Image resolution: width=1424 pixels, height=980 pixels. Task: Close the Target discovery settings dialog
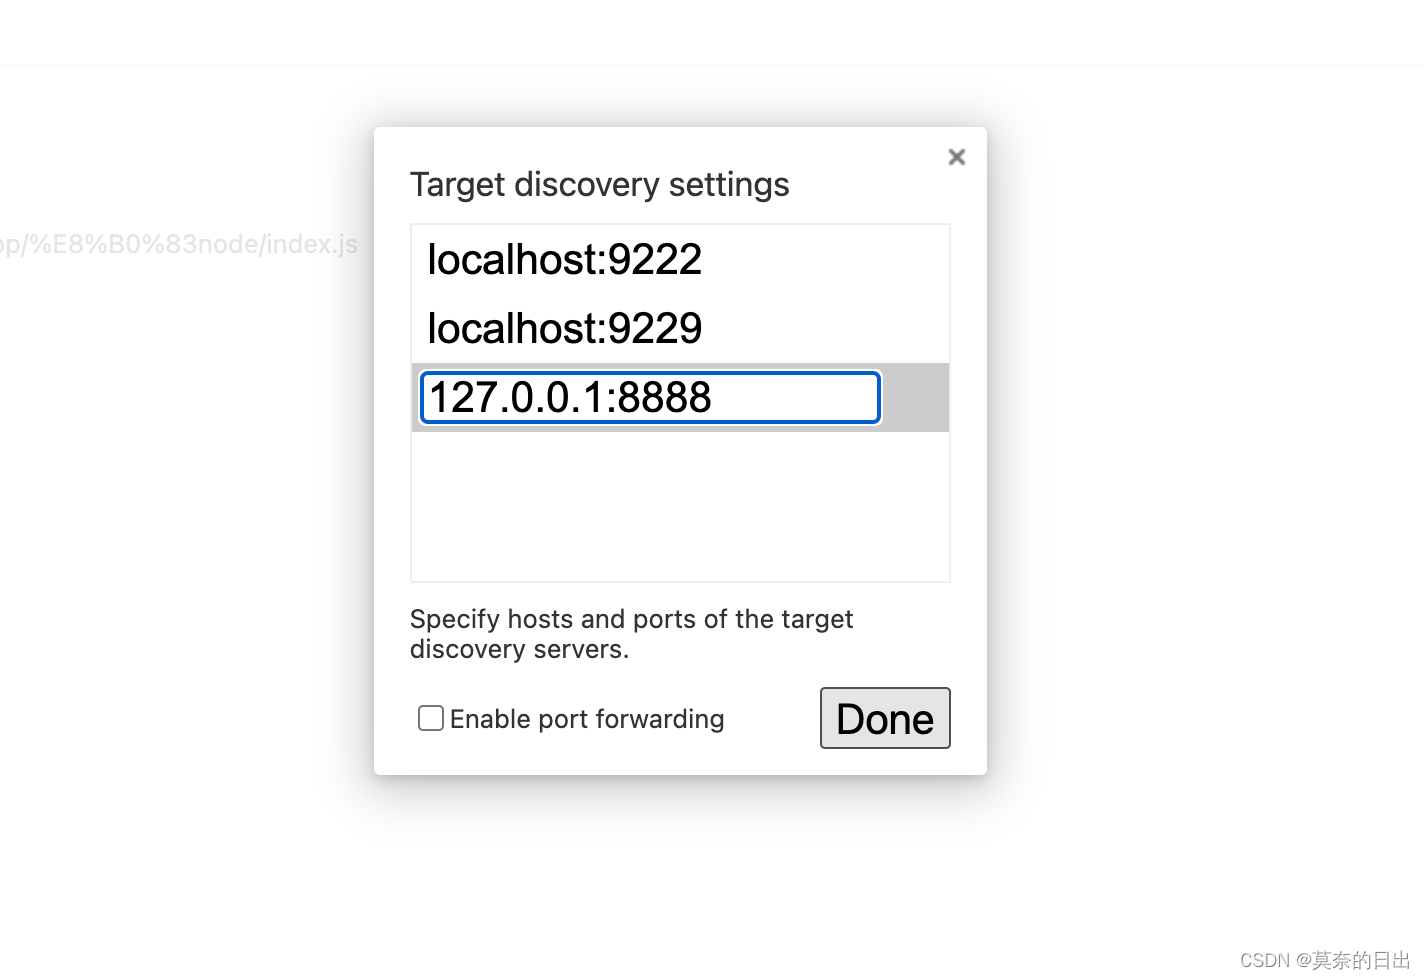tap(957, 157)
